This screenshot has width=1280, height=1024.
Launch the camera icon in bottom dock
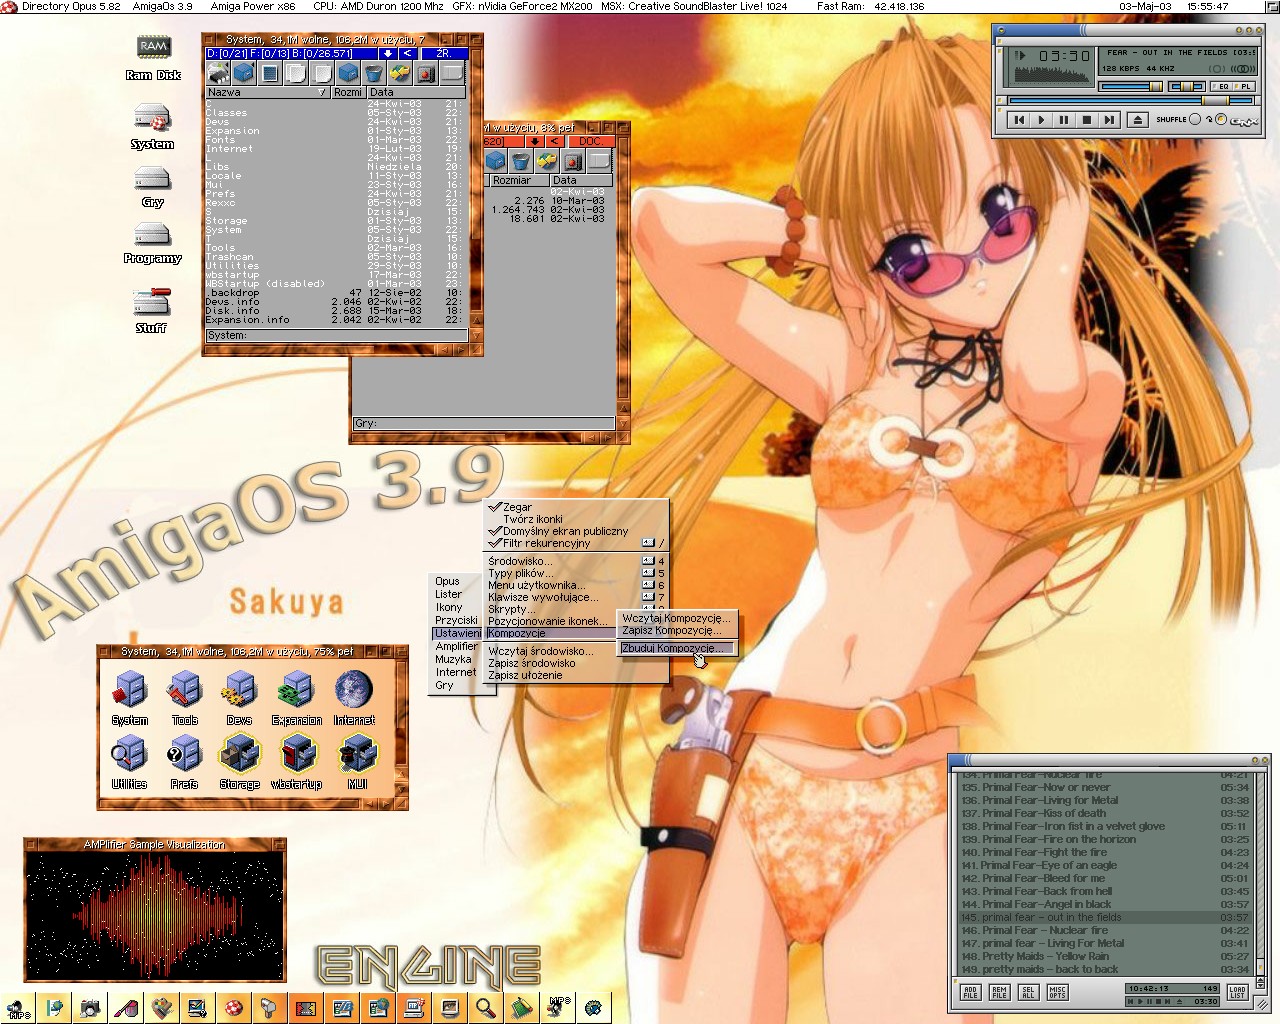click(90, 1008)
